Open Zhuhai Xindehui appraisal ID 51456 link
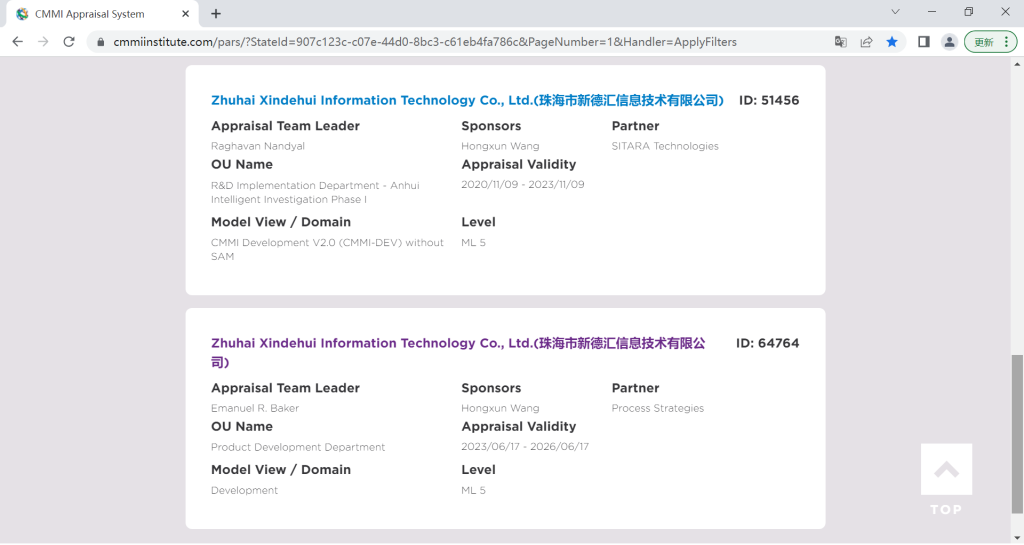The width and height of the screenshot is (1024, 545). tap(467, 100)
